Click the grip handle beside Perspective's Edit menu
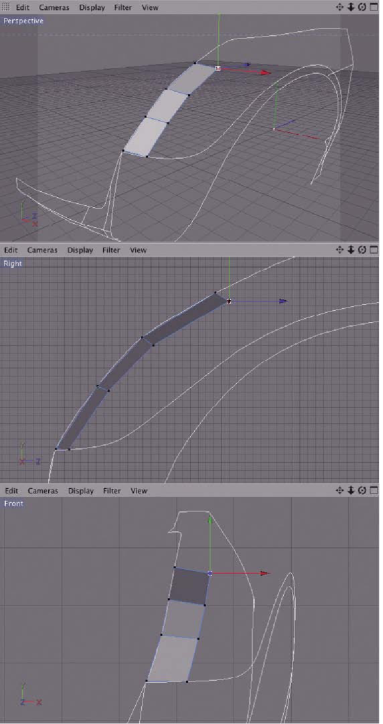The image size is (383, 724). pos(6,7)
